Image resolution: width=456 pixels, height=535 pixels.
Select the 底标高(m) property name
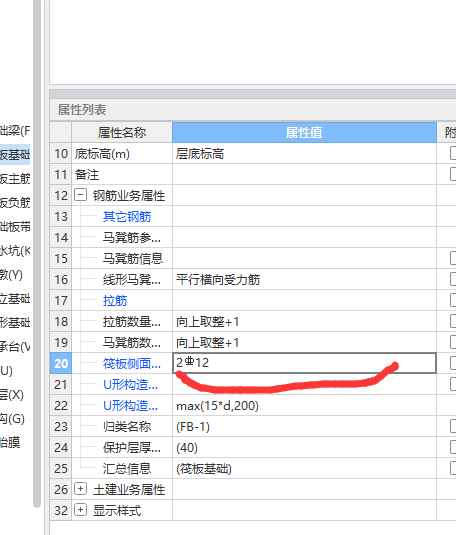coord(102,154)
